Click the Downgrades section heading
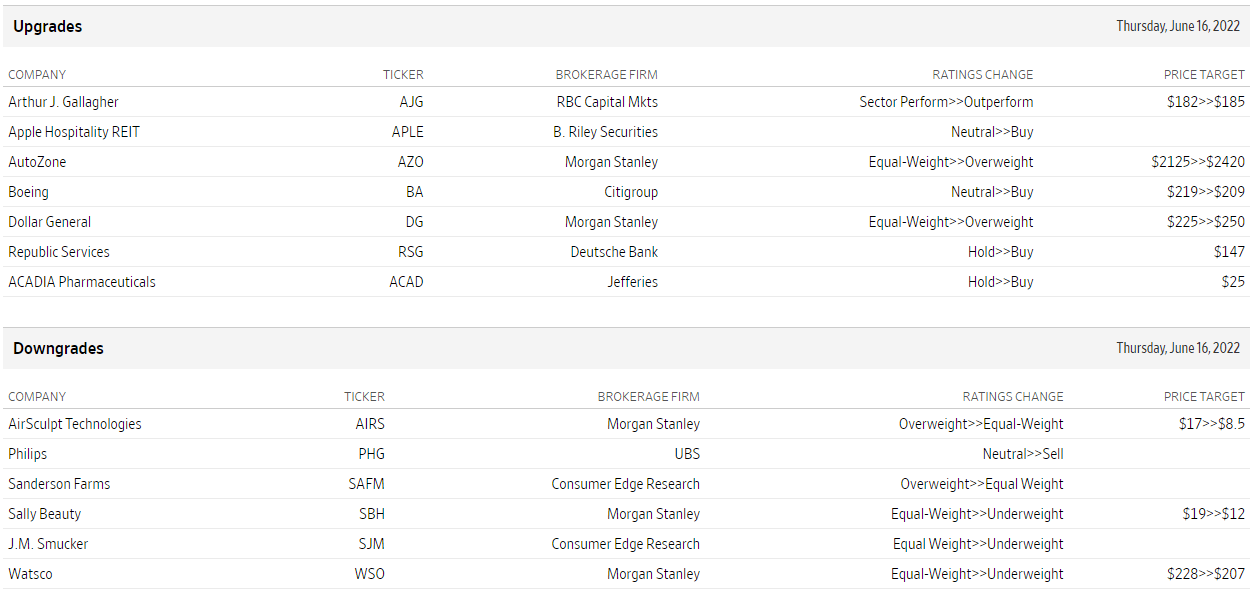The height and width of the screenshot is (594, 1254). 58,349
